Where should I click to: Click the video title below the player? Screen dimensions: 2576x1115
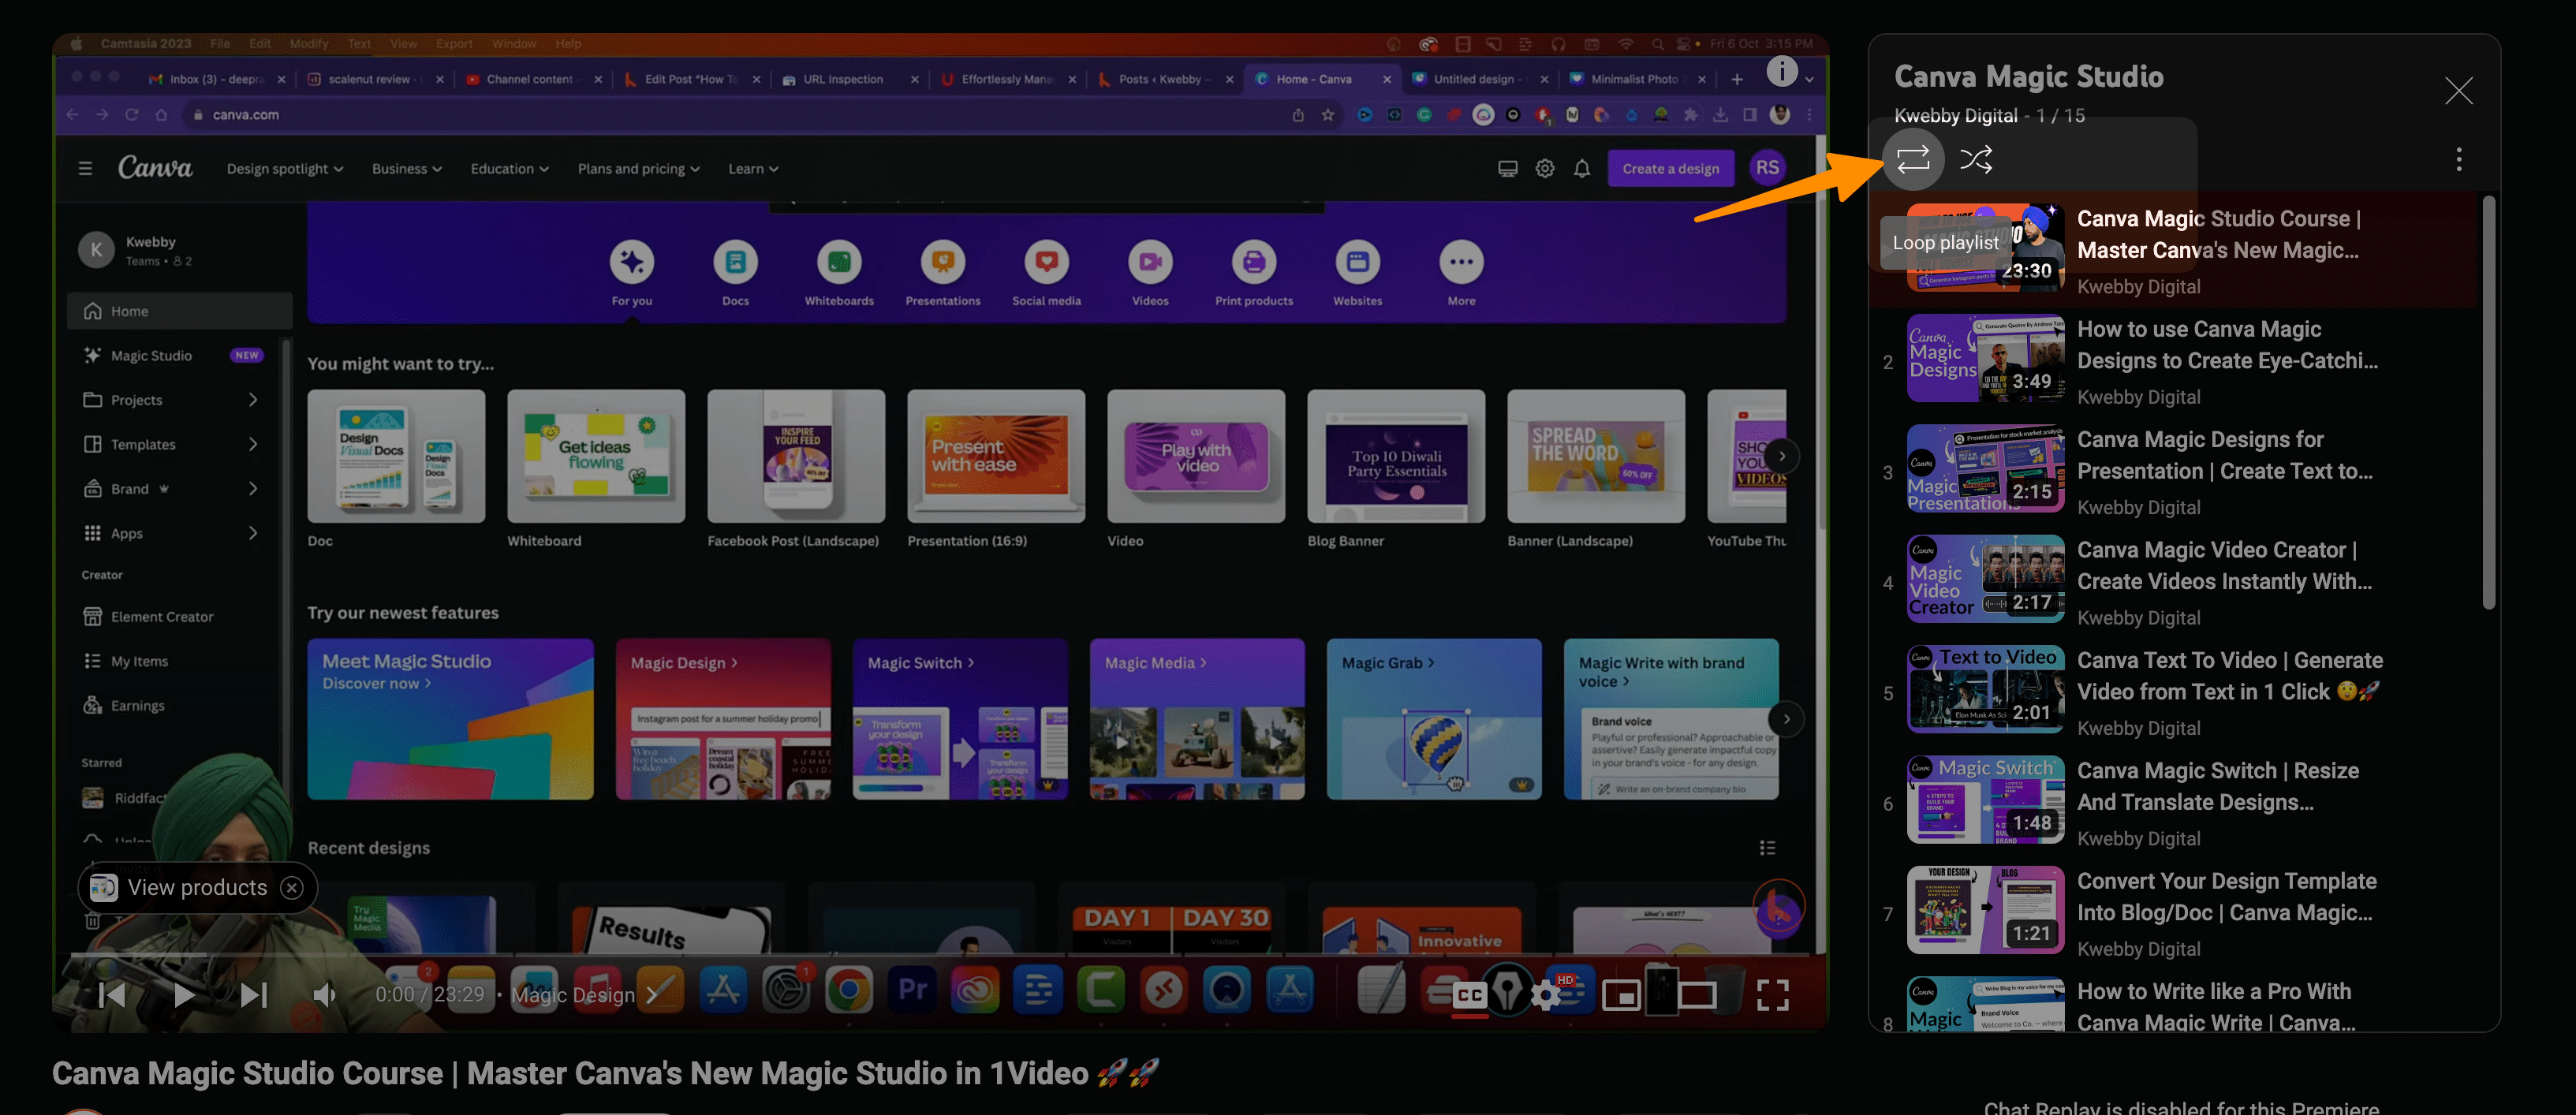click(605, 1073)
